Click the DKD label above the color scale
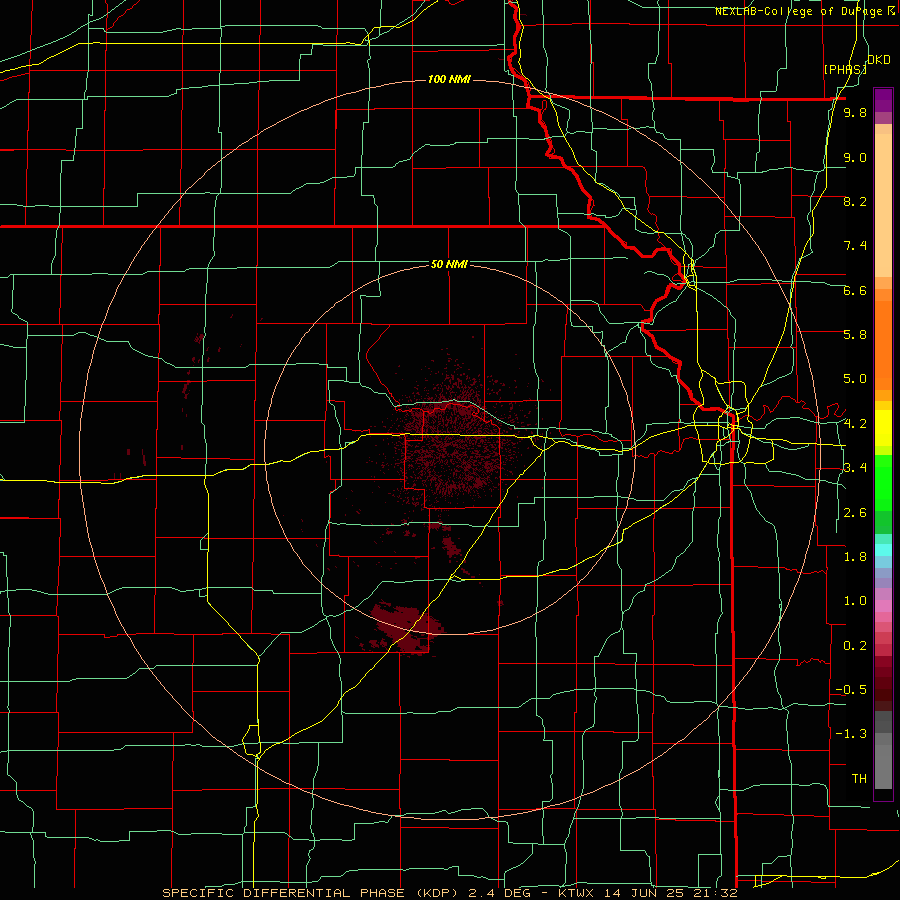 [879, 59]
